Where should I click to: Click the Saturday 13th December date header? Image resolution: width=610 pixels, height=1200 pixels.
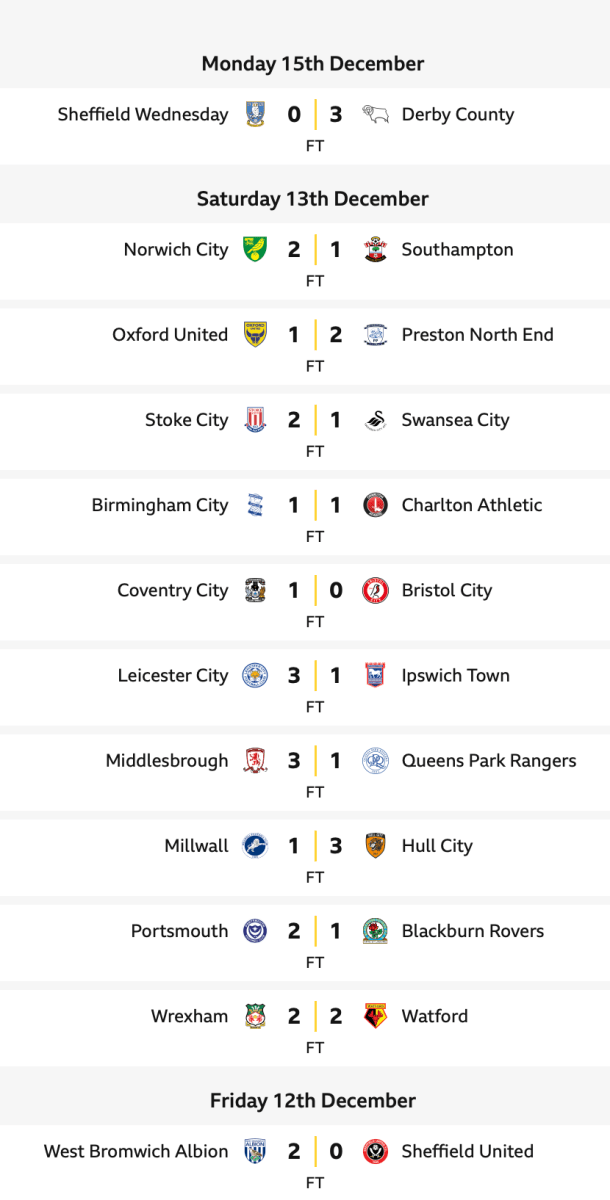point(313,198)
